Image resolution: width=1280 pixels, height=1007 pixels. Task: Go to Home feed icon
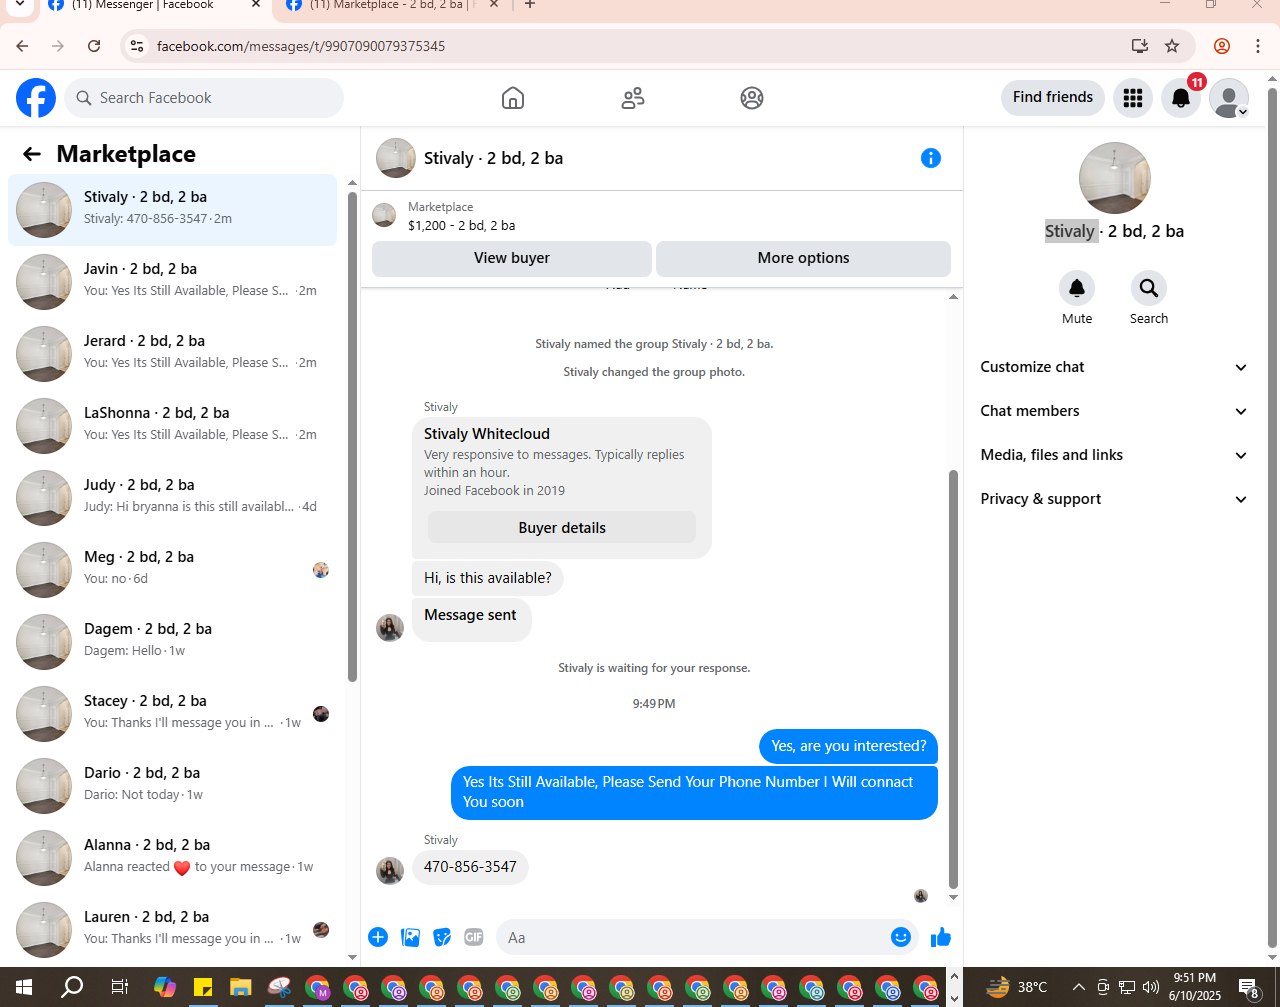tap(513, 98)
